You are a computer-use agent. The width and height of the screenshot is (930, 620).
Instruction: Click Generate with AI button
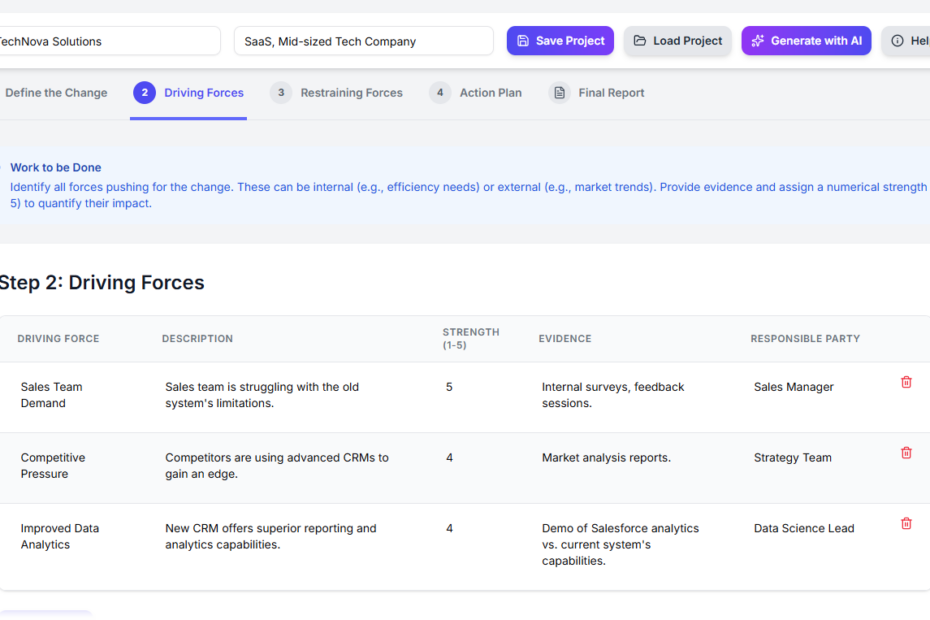806,41
